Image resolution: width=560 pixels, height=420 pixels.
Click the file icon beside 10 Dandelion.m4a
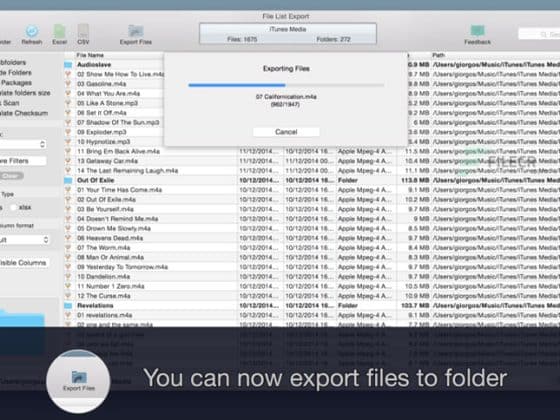pyautogui.click(x=68, y=277)
